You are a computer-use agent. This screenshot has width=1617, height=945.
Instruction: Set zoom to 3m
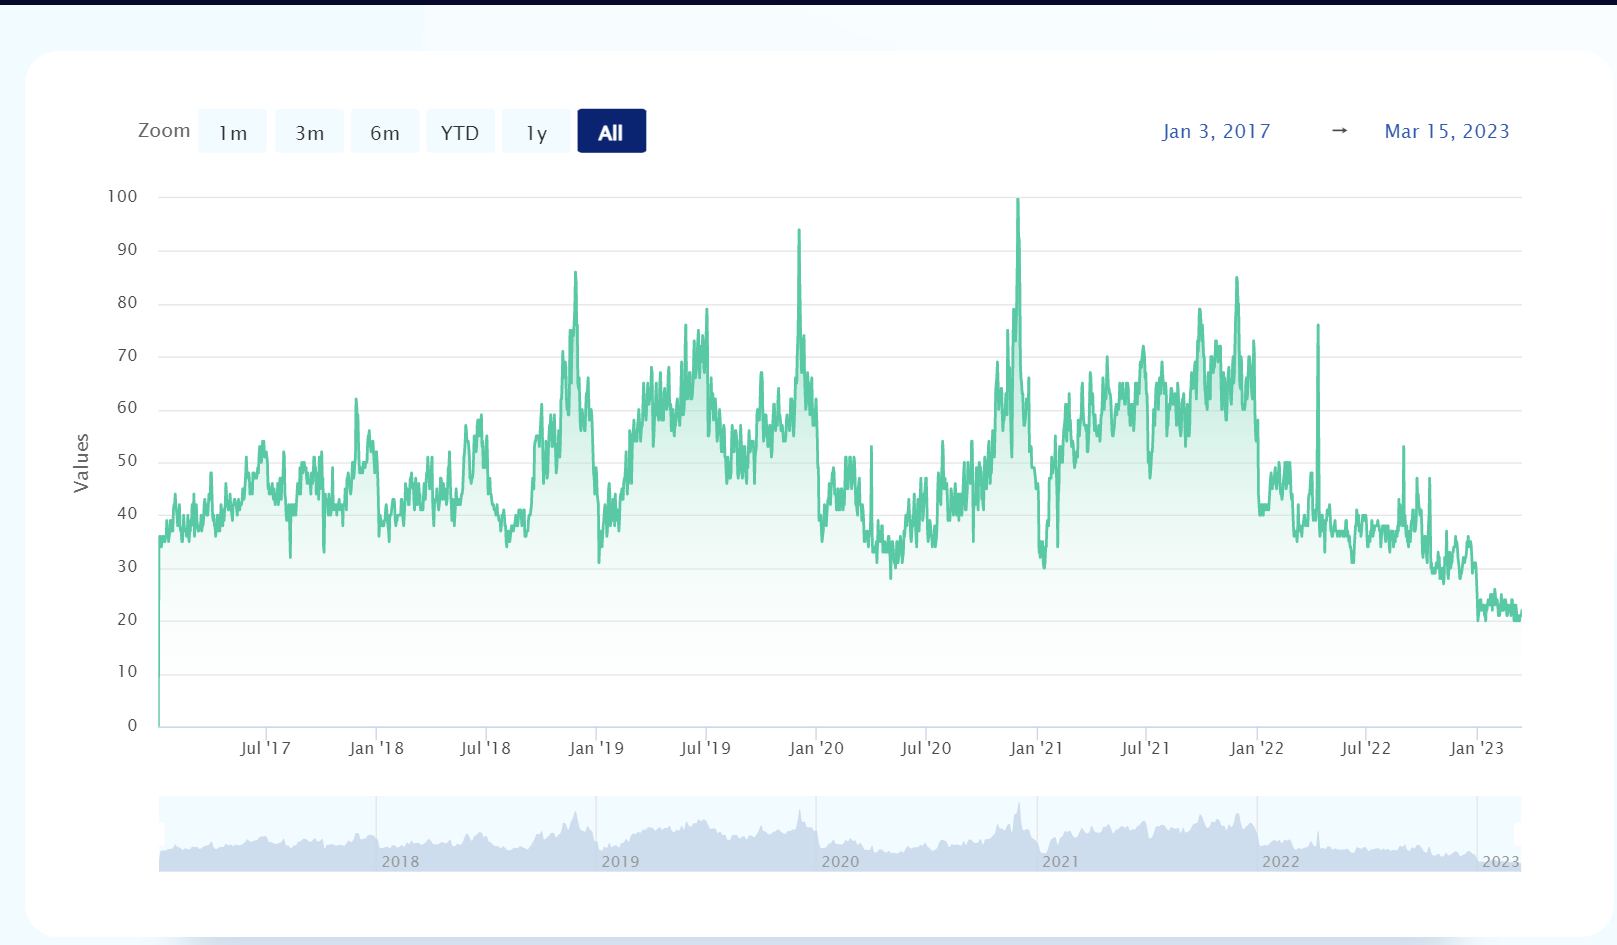309,132
